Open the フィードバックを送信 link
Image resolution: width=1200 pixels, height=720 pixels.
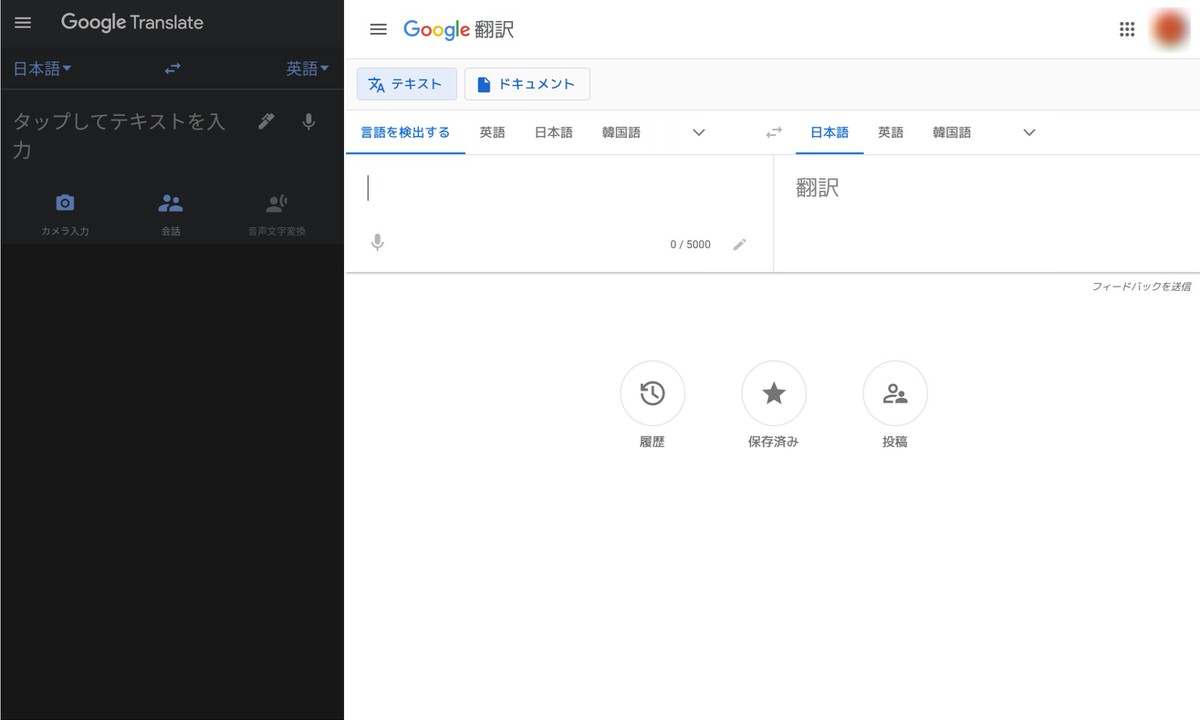1141,286
